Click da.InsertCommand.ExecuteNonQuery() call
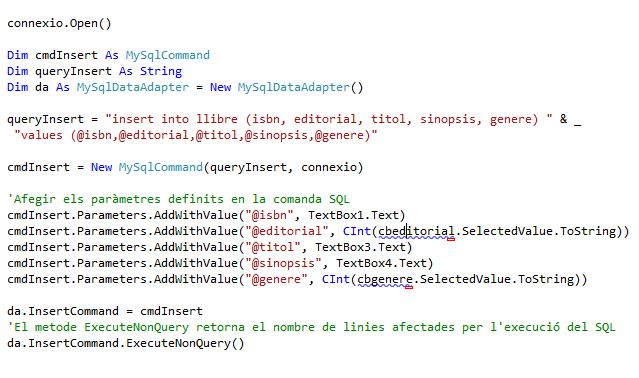Screen dimensions: 639x378 click(126, 343)
